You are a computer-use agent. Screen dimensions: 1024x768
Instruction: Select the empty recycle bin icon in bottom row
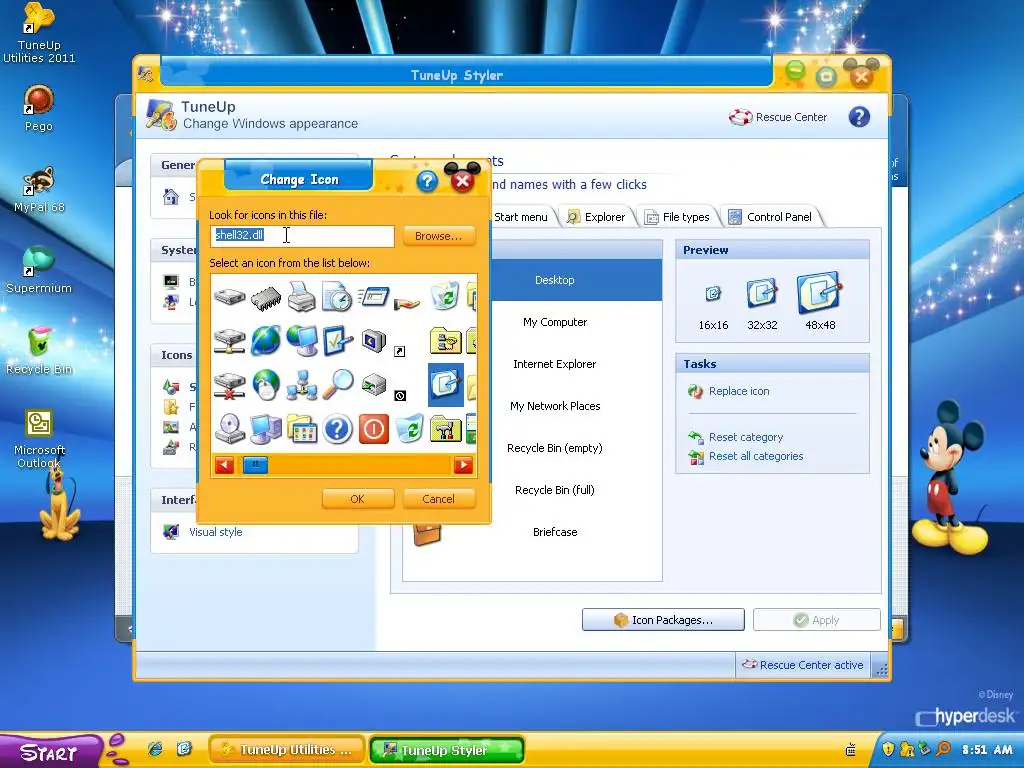point(409,428)
